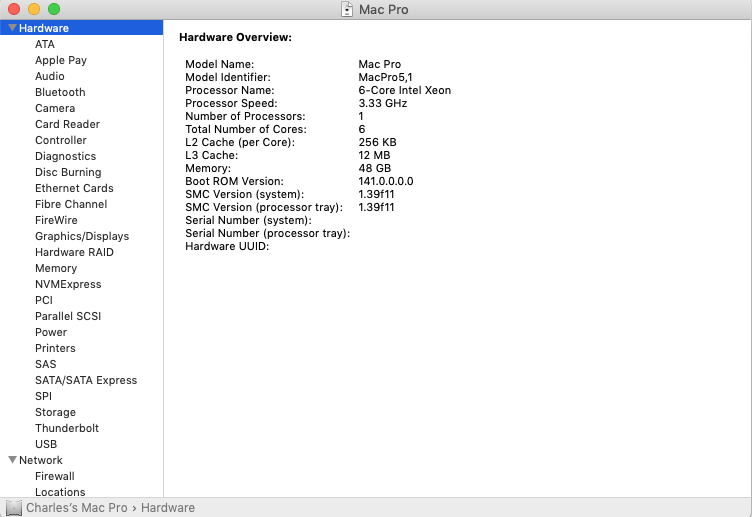Click the Total Number of Cores label
This screenshot has height=517, width=752.
click(246, 129)
